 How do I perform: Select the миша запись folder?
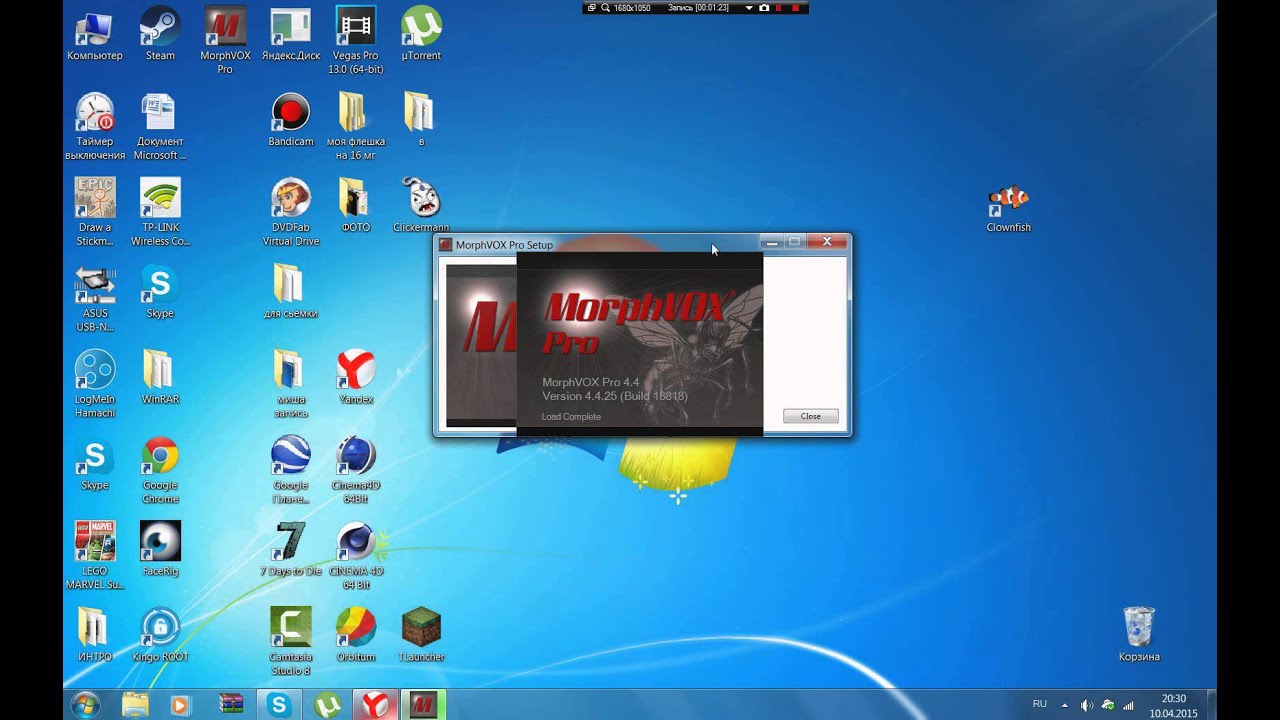pos(291,384)
